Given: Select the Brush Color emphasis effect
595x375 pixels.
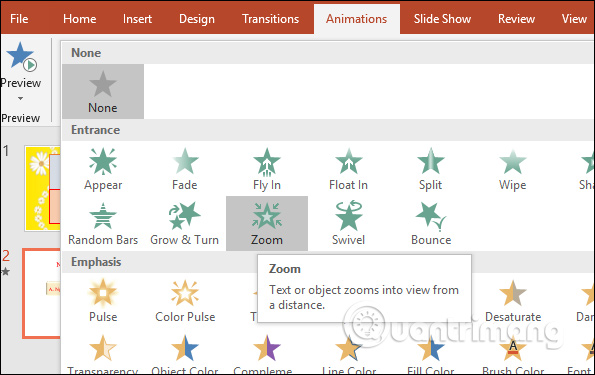Looking at the screenshot, I should (x=513, y=354).
